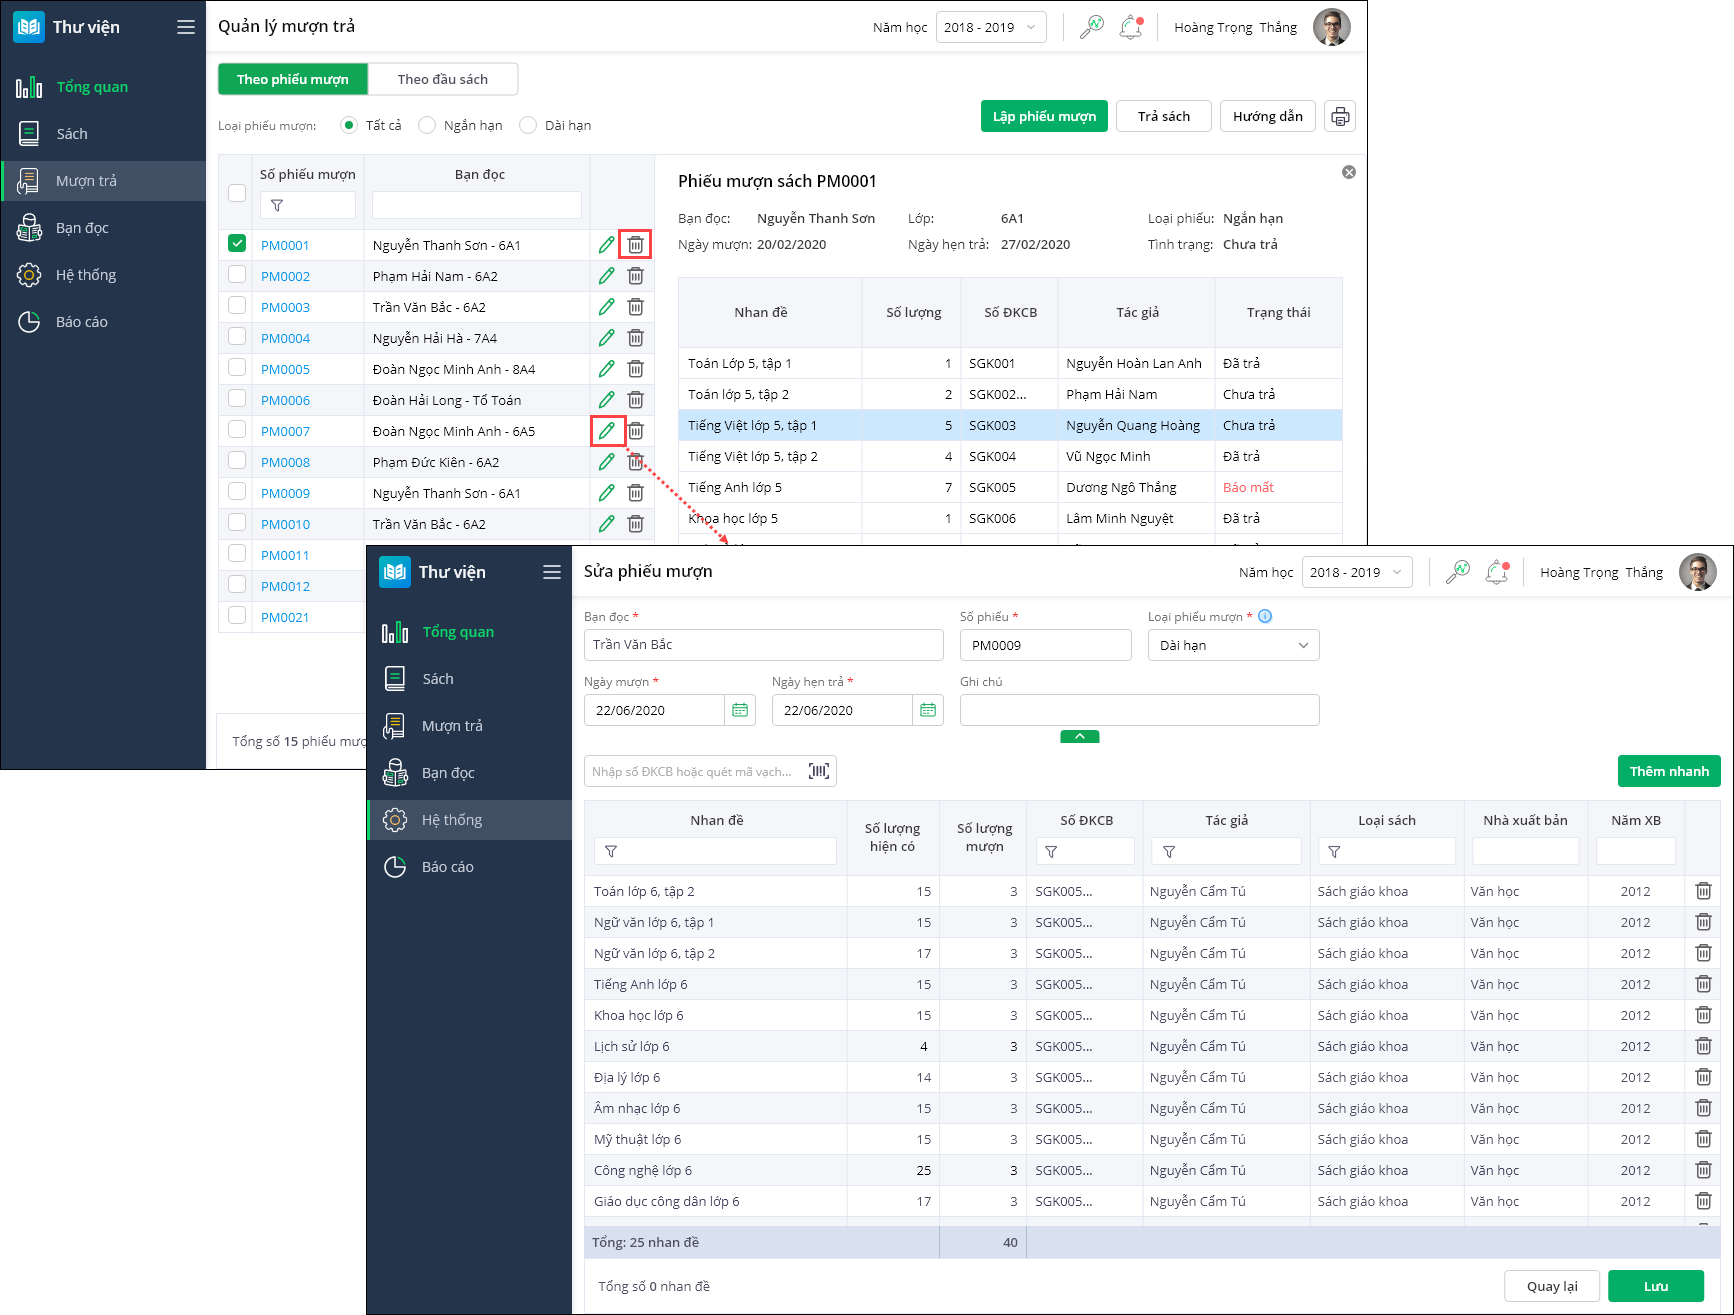Open Năm học dropdown in Quản lý mượn trả

click(991, 27)
